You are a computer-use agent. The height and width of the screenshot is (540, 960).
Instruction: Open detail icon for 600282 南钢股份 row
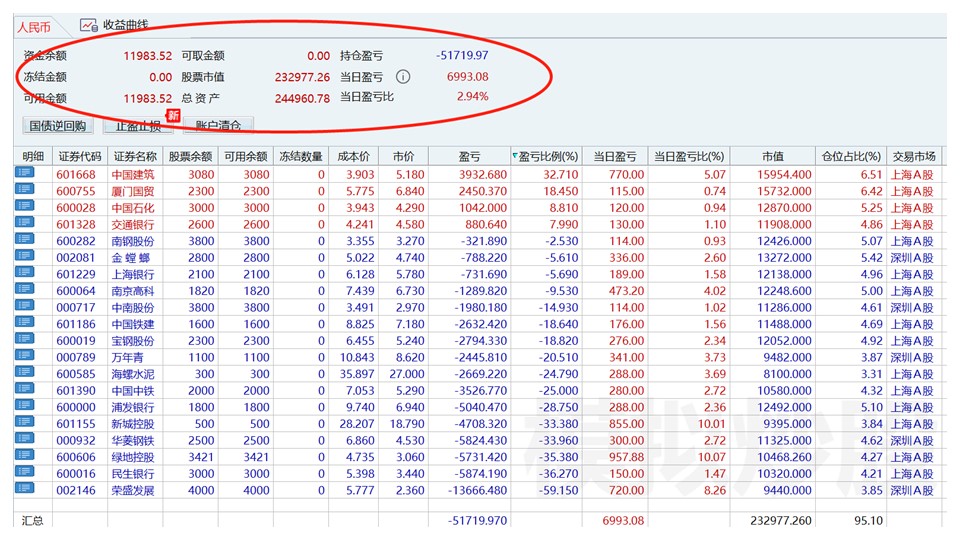[24, 239]
